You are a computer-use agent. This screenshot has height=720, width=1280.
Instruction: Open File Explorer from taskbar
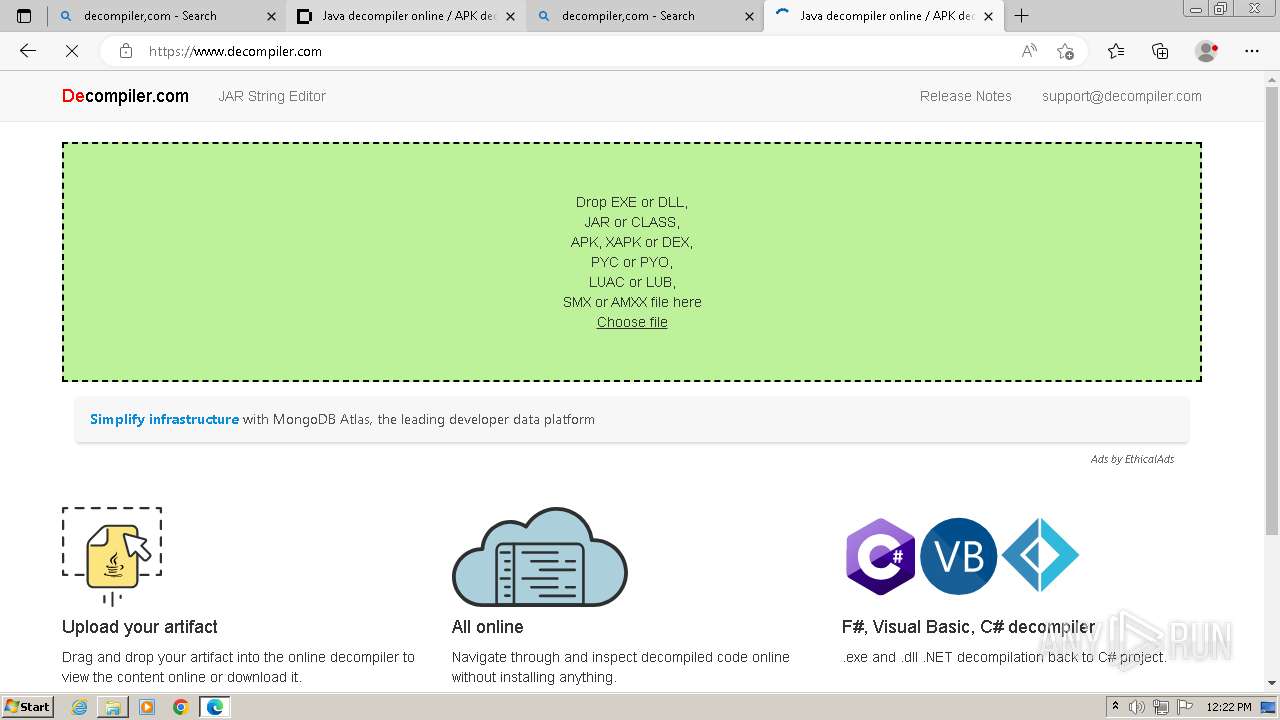pos(113,707)
